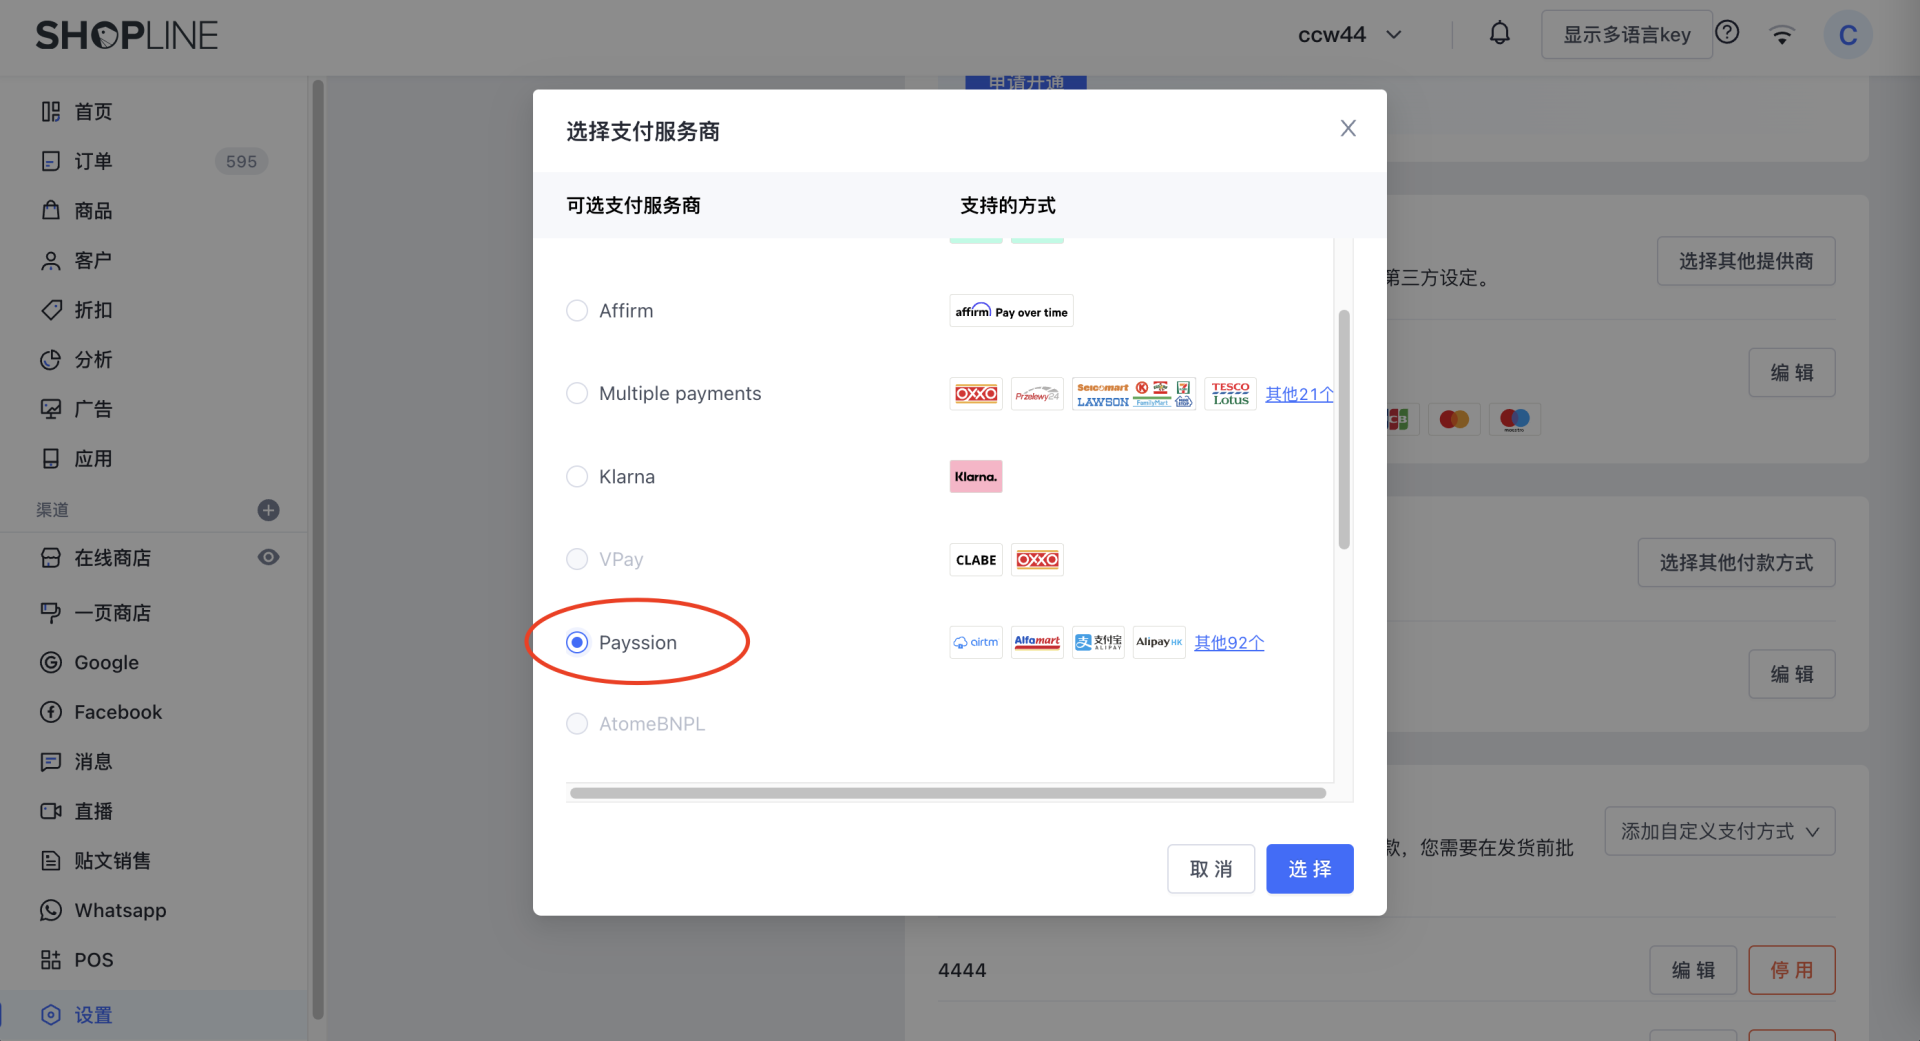
Task: Open the 订单 (Orders) section in sidebar
Action: point(91,161)
